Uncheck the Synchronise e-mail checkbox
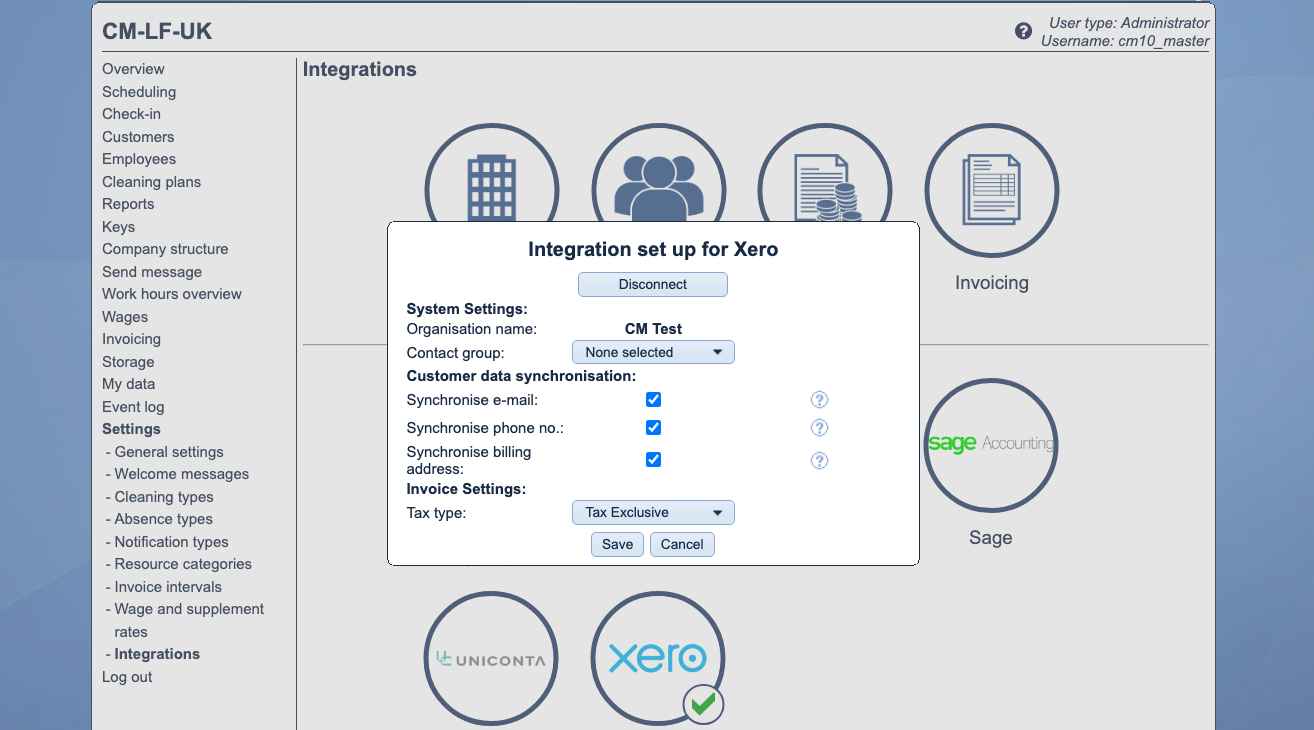This screenshot has height=730, width=1314. [653, 400]
